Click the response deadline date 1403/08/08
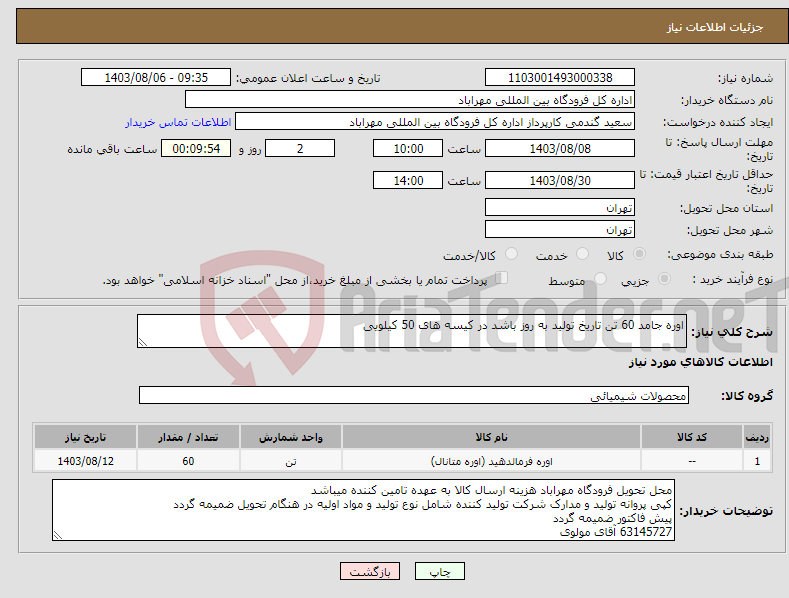 (560, 148)
